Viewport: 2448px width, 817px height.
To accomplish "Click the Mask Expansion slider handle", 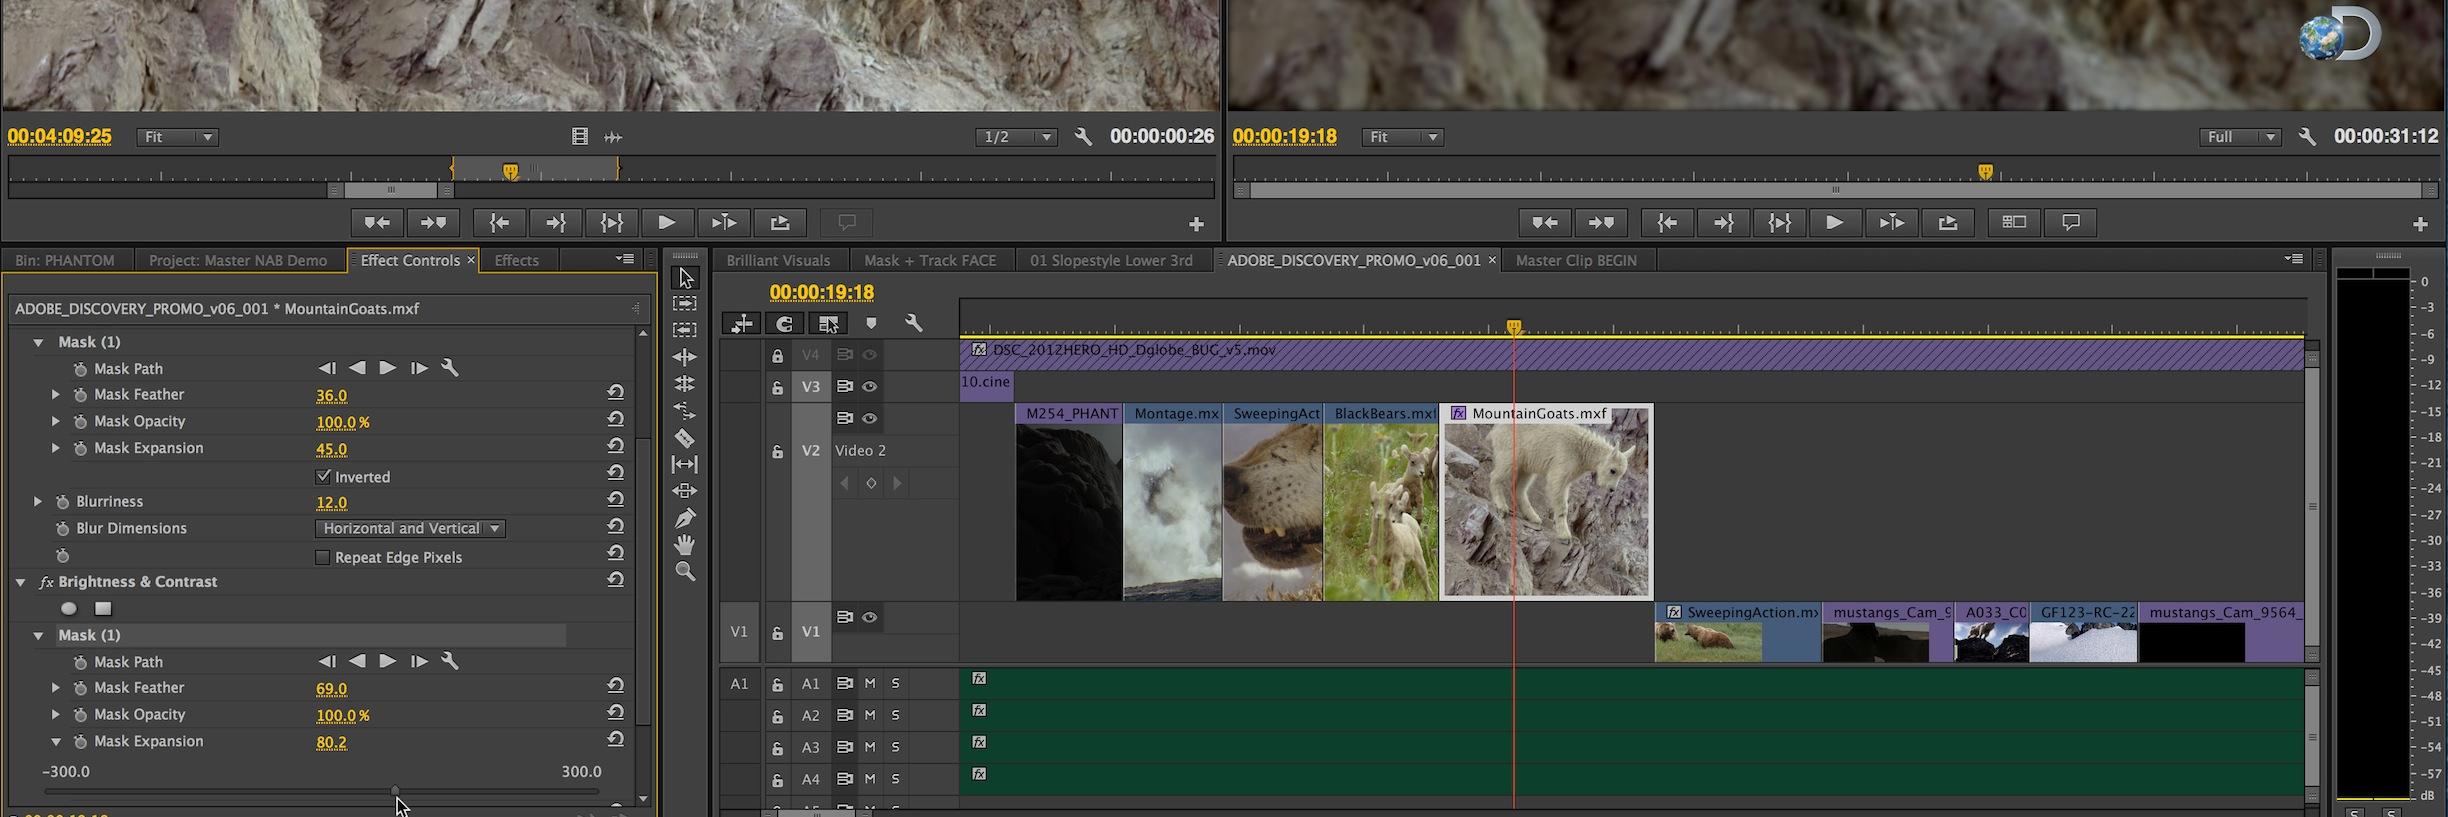I will tap(396, 791).
